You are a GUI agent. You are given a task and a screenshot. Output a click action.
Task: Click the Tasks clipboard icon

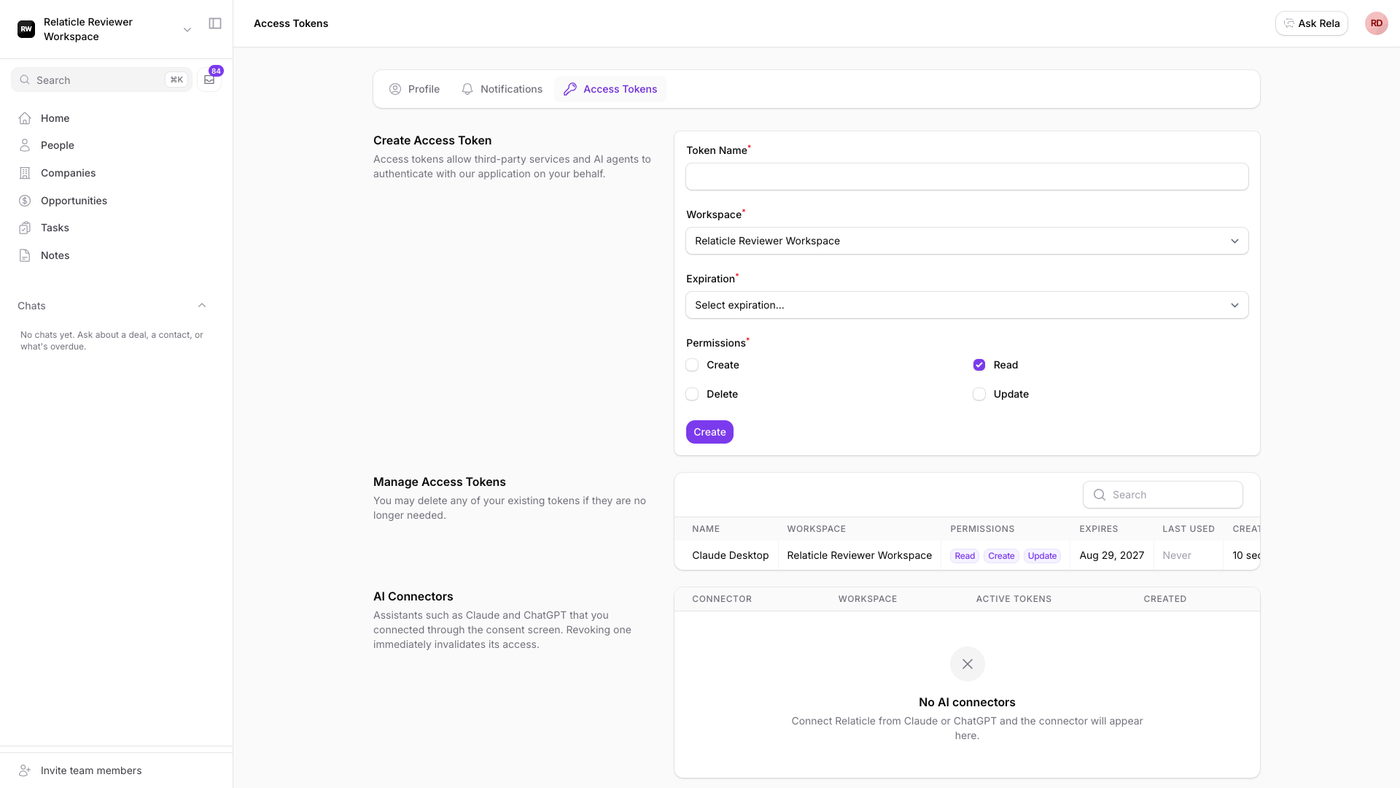(25, 228)
